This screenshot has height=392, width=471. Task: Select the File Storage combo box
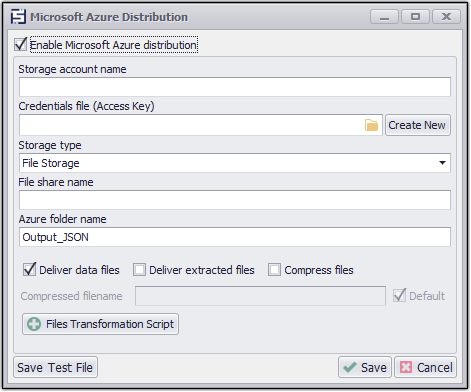click(235, 163)
